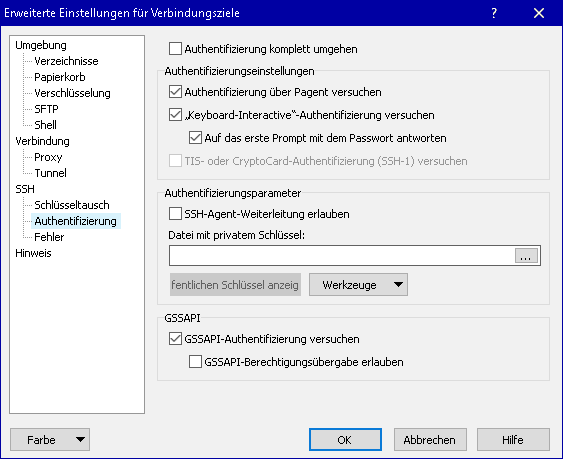Go to Verschlüsselung page
The height and width of the screenshot is (459, 563).
click(72, 93)
